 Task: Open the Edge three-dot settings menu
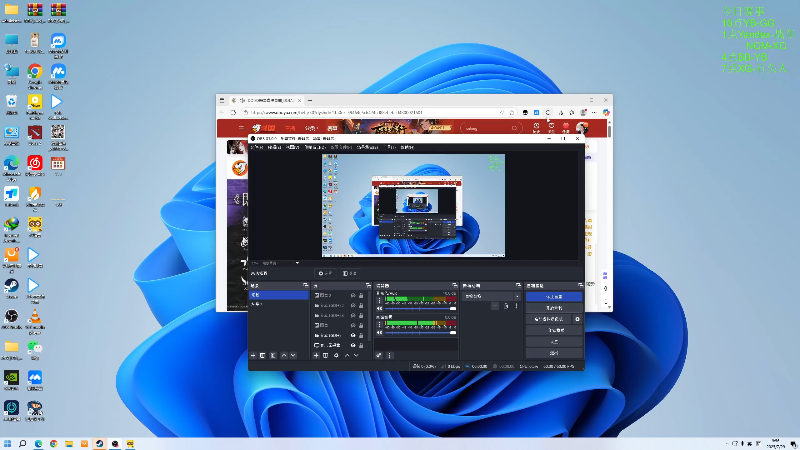point(594,113)
